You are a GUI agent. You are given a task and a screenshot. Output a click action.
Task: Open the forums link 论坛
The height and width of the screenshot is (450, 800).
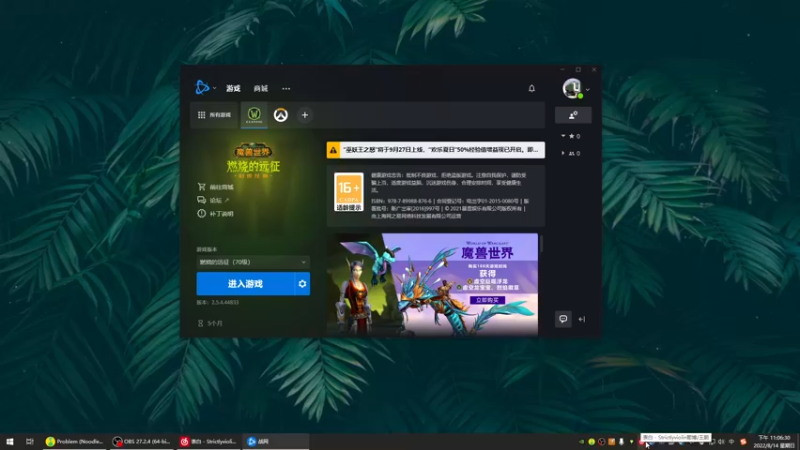point(213,200)
